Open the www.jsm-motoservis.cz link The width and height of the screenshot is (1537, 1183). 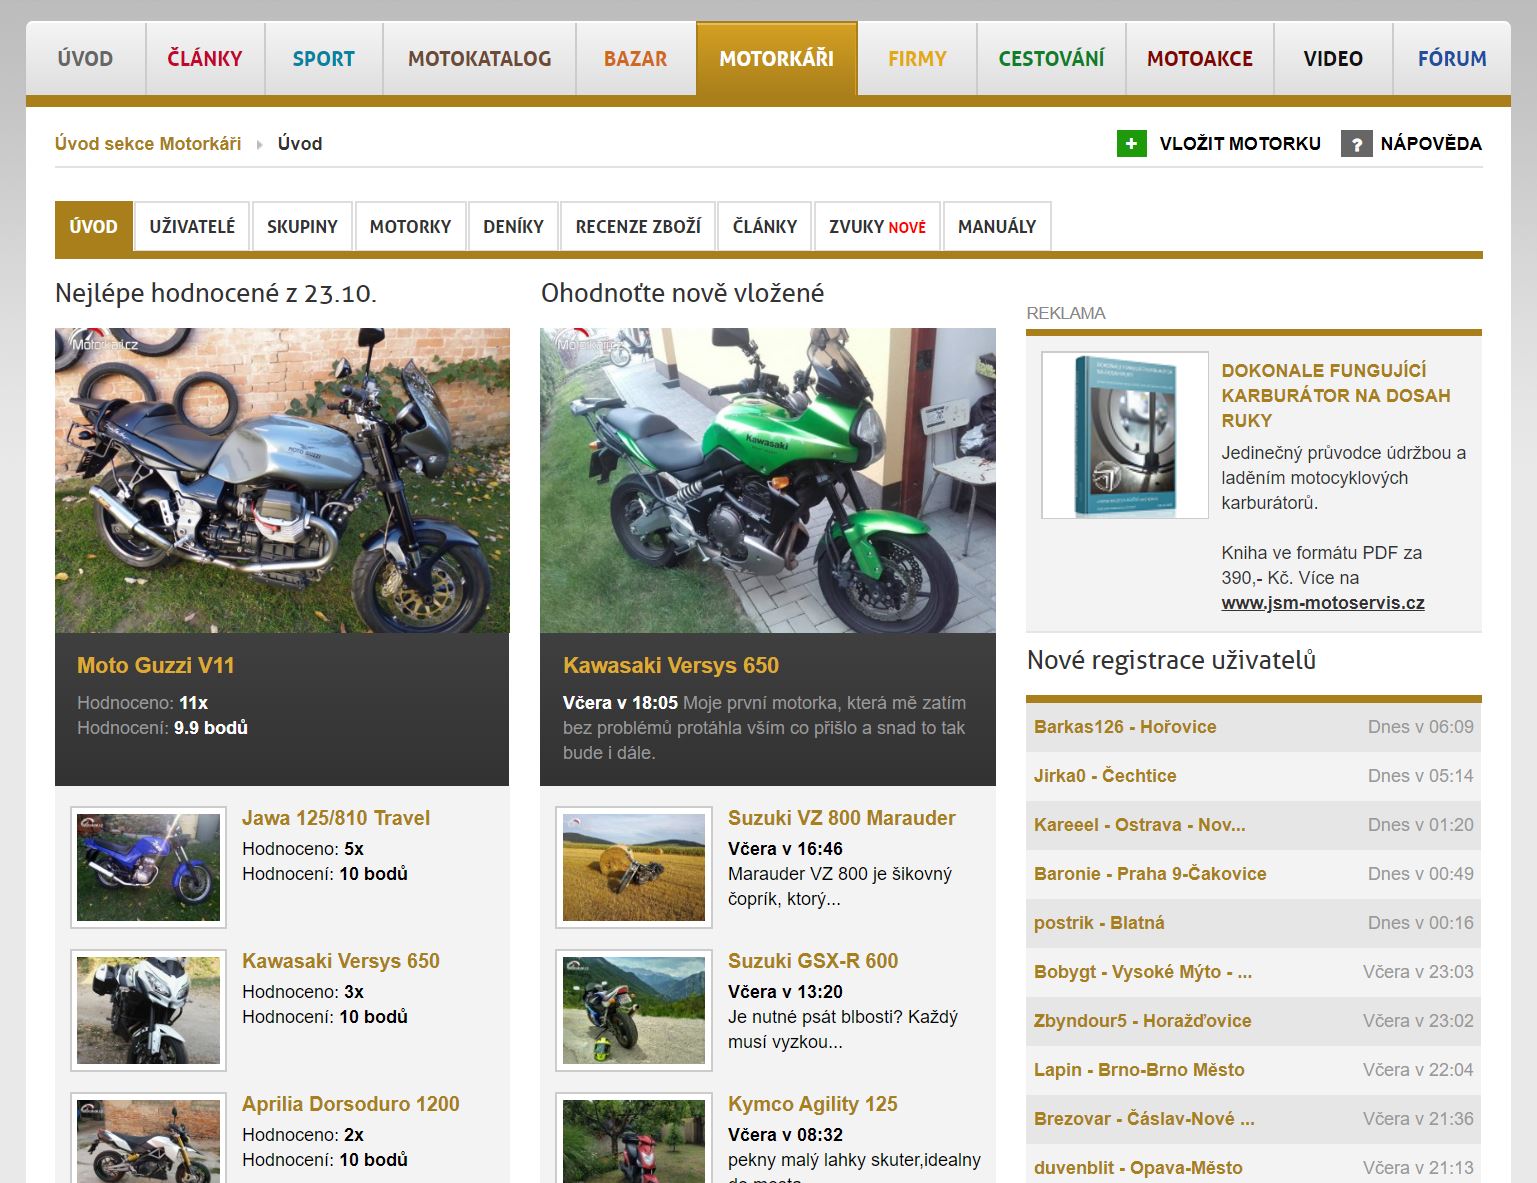pos(1322,603)
